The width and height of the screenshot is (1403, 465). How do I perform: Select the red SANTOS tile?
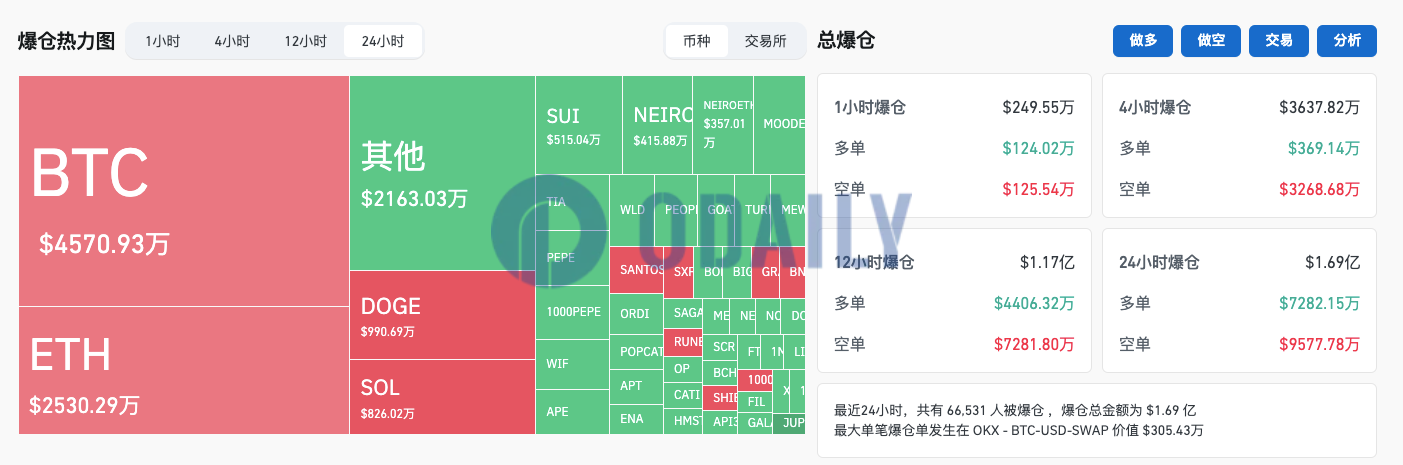635,270
